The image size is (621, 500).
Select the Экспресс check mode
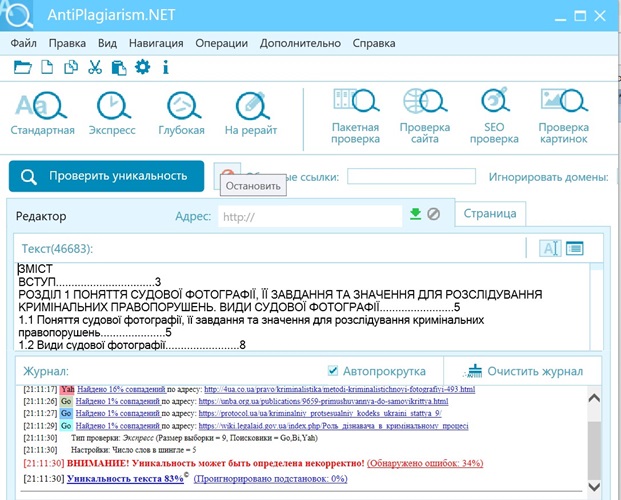pyautogui.click(x=112, y=114)
